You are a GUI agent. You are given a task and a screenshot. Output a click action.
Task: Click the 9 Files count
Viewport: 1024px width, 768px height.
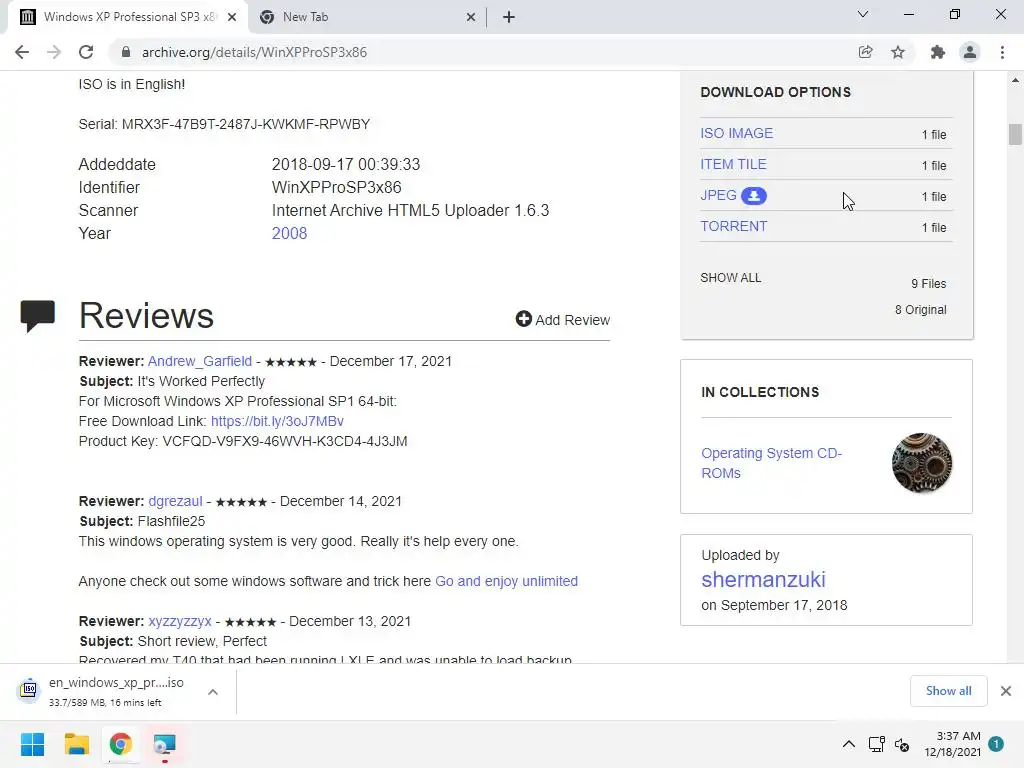(x=929, y=283)
